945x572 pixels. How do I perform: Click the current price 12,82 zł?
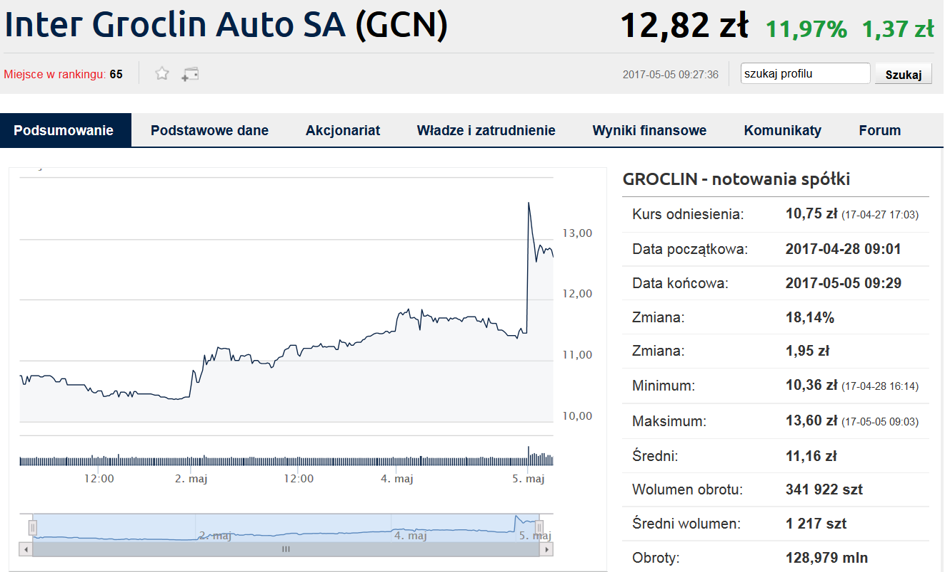(684, 26)
